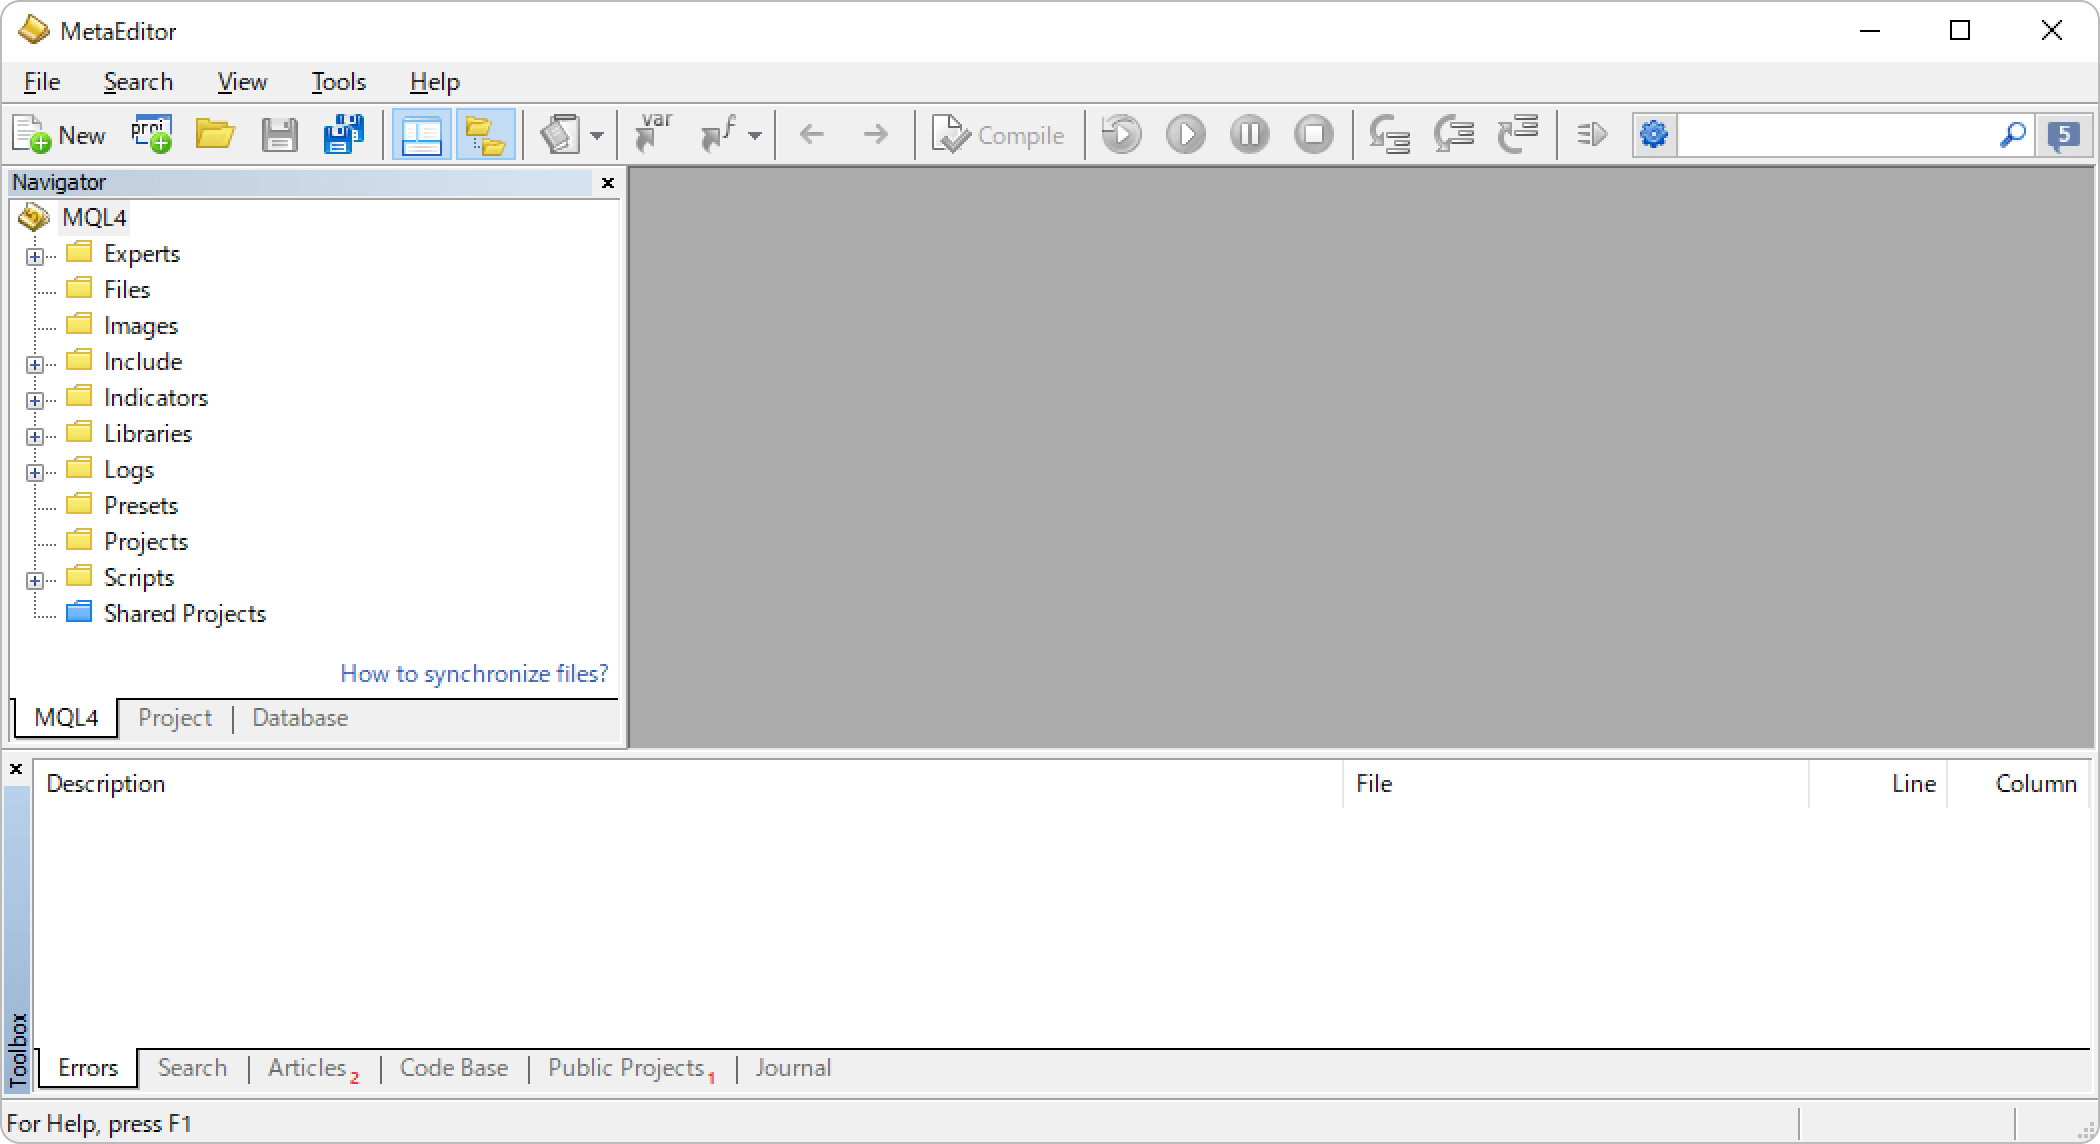Click the Search icon in toolbar
The width and height of the screenshot is (2100, 1144).
tap(2013, 134)
